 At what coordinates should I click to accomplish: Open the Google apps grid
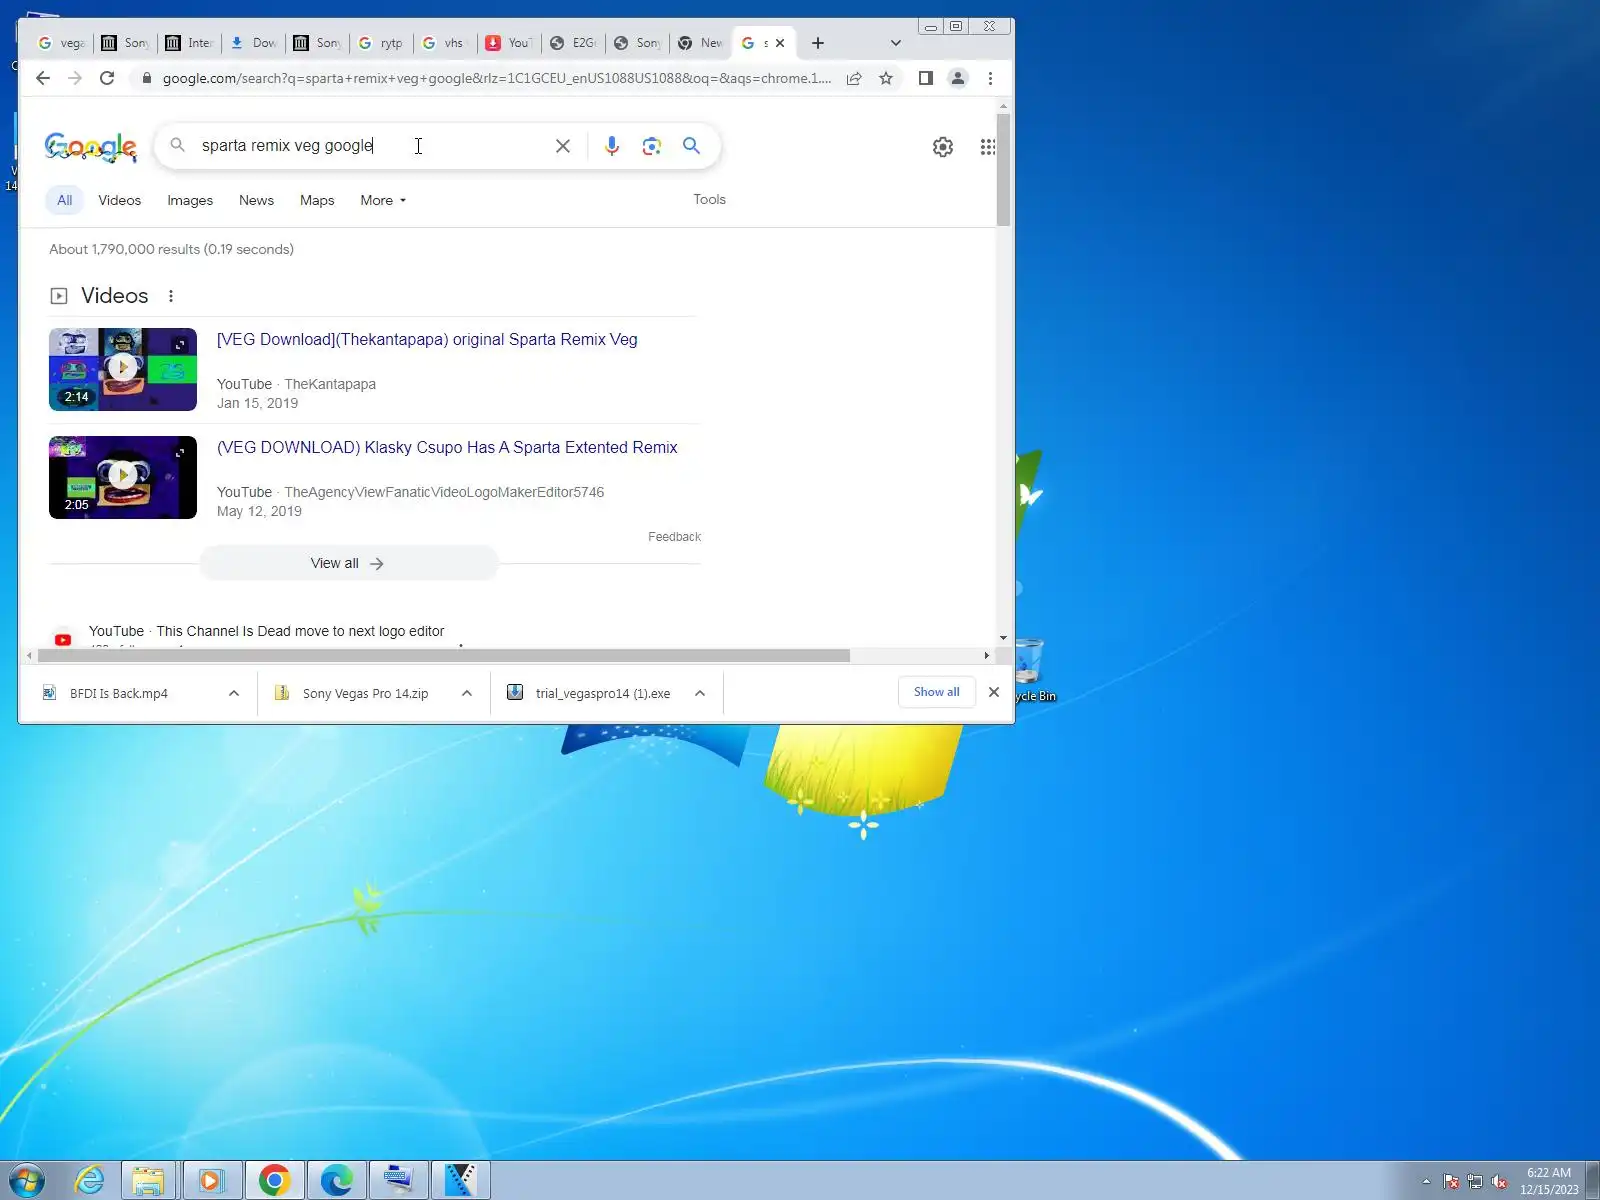(987, 147)
